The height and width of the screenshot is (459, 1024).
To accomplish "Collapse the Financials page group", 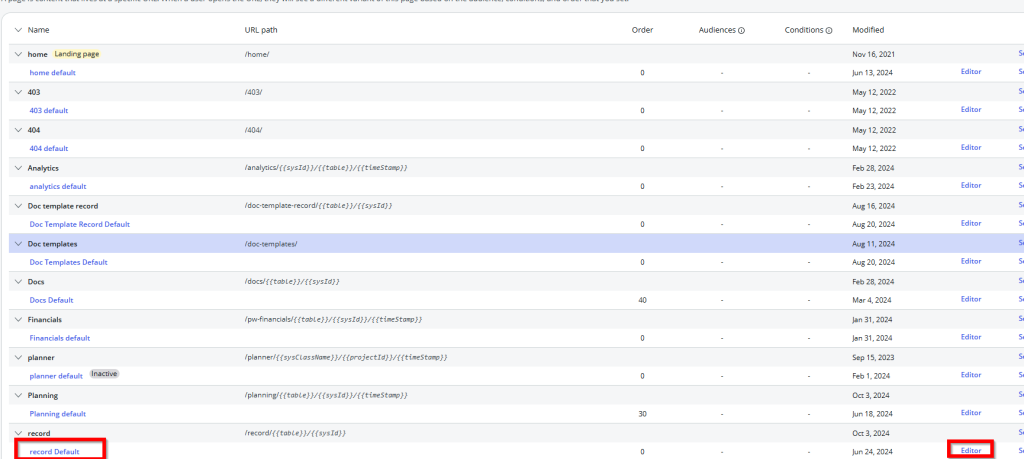I will pyautogui.click(x=18, y=319).
